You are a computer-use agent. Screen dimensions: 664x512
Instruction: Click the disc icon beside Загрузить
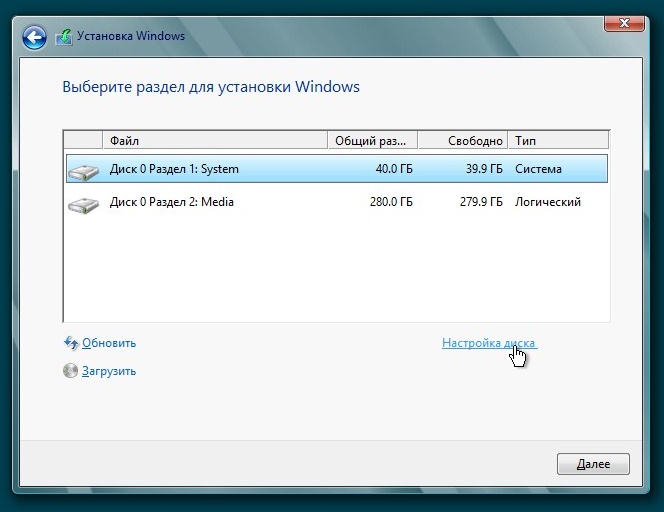point(70,371)
